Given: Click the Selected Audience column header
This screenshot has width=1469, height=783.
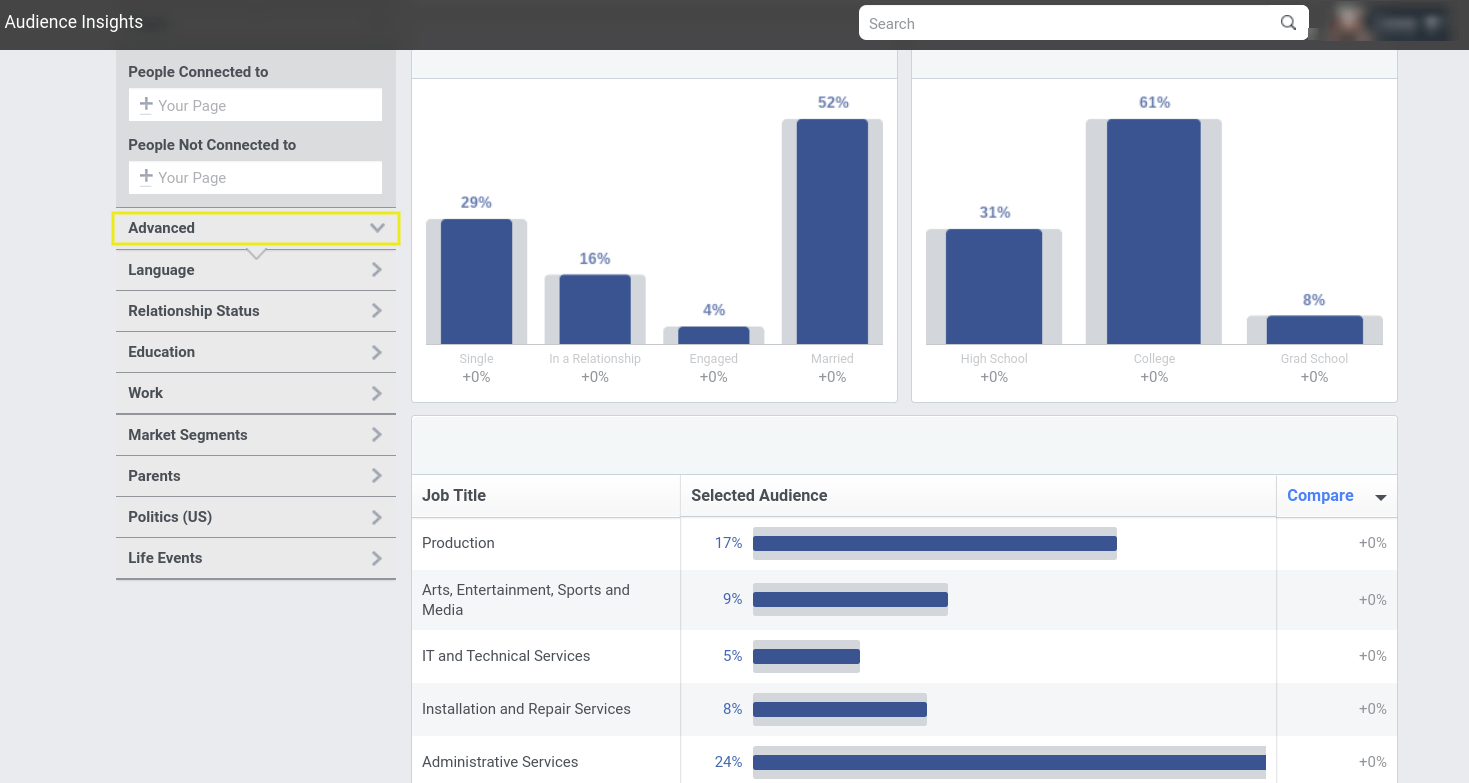Looking at the screenshot, I should click(978, 496).
